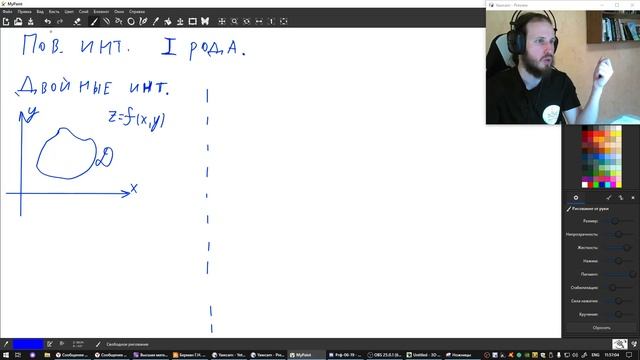Select the Pan view arrows tool
Image resolution: width=640 pixels, height=360 pixels.
pos(222,22)
